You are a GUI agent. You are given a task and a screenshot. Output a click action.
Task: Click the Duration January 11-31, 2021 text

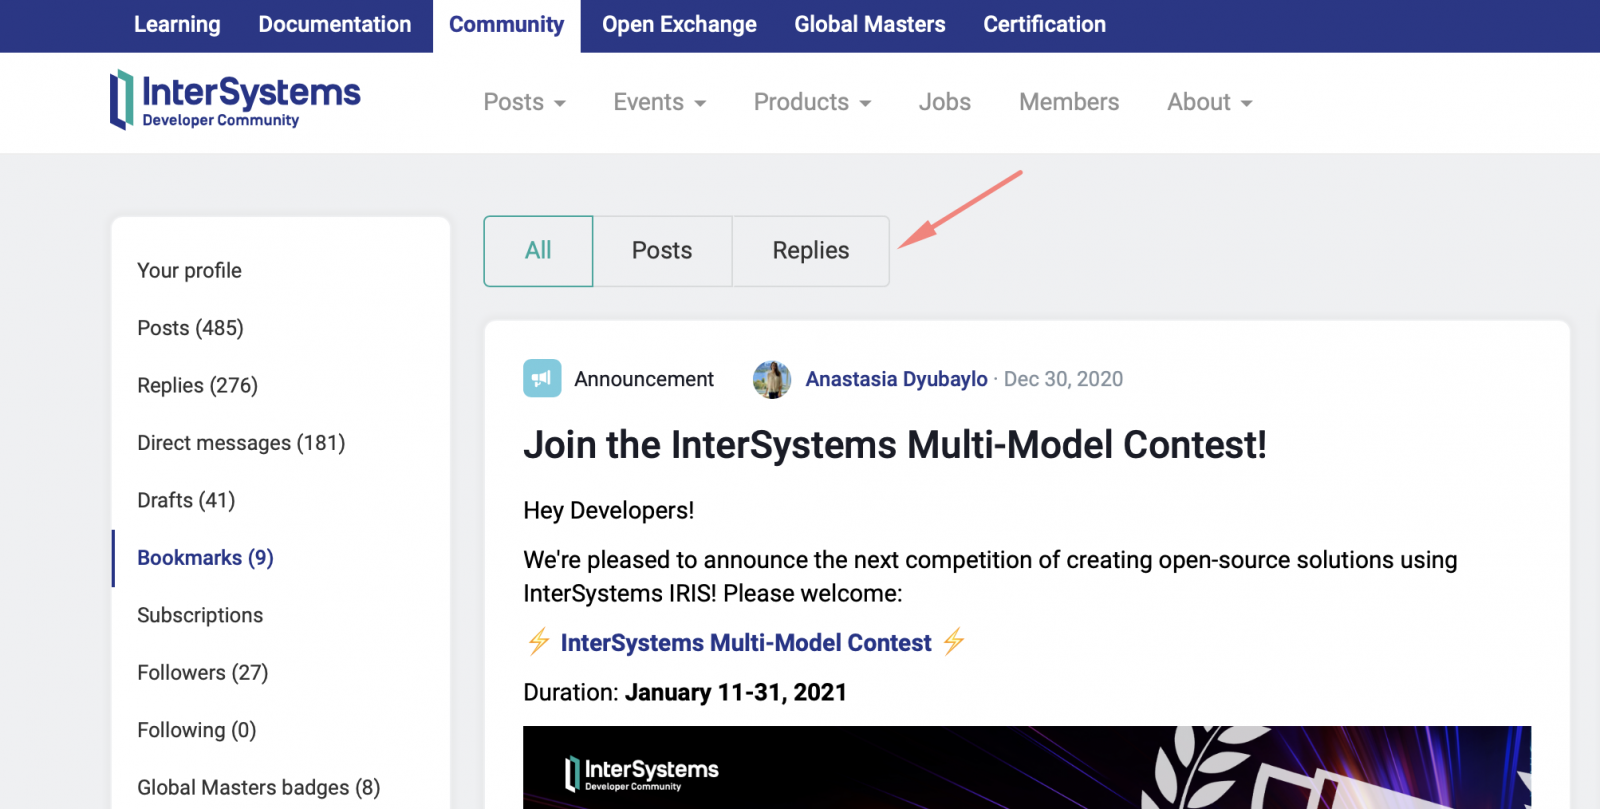(x=685, y=693)
